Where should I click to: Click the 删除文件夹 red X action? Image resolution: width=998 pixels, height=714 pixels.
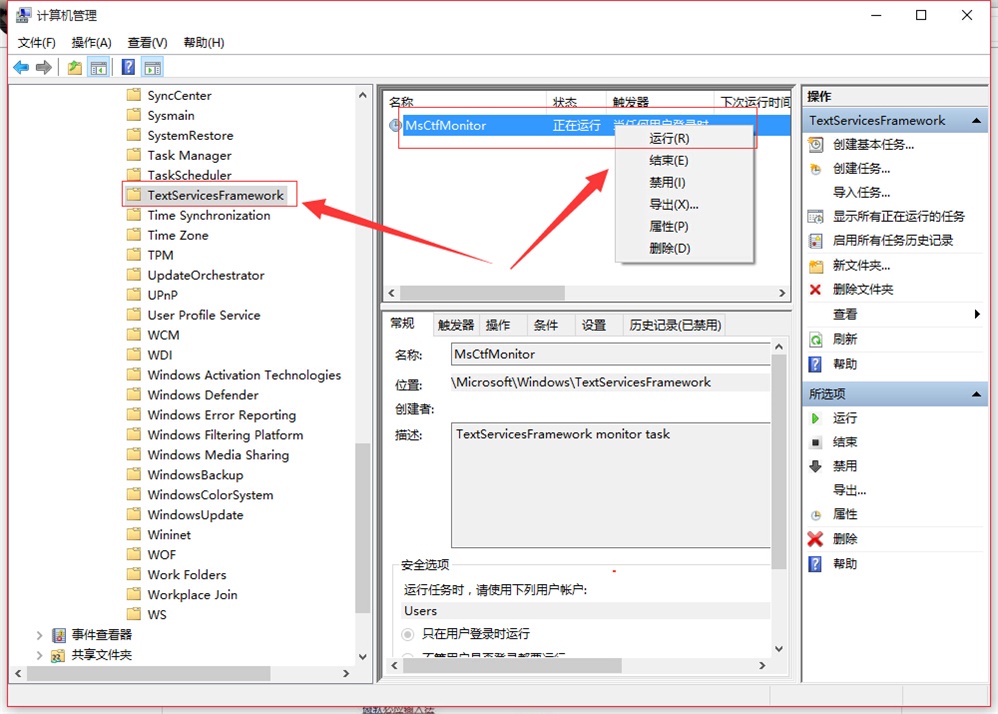(x=862, y=289)
